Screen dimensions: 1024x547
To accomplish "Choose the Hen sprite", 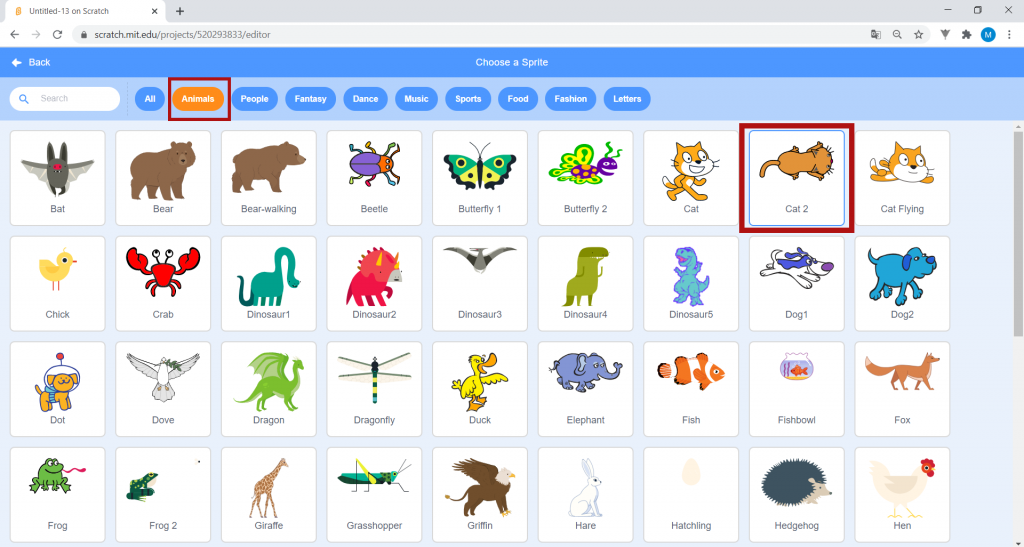I will (x=903, y=495).
